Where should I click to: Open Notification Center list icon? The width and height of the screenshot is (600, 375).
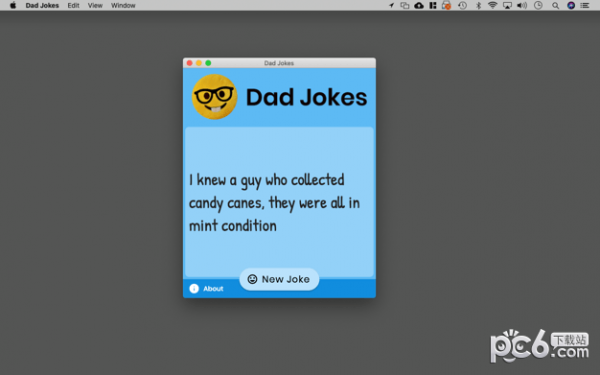coord(585,5)
